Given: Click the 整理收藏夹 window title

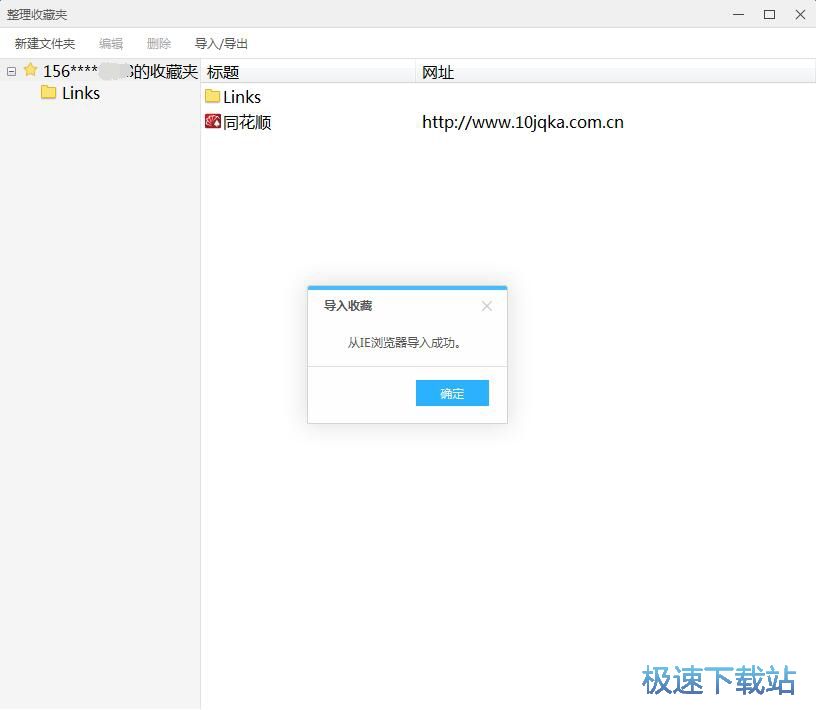Looking at the screenshot, I should (37, 15).
